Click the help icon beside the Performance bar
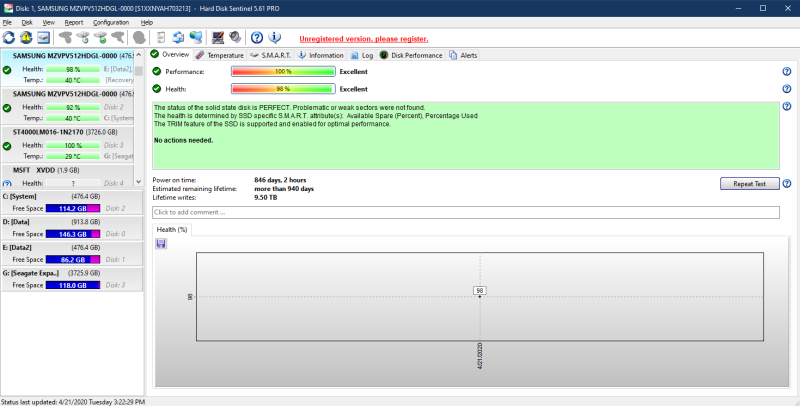This screenshot has height=406, width=800. click(x=787, y=71)
